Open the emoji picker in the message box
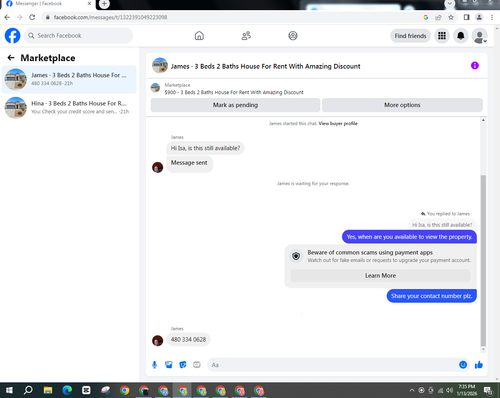The width and height of the screenshot is (500, 398). click(463, 365)
